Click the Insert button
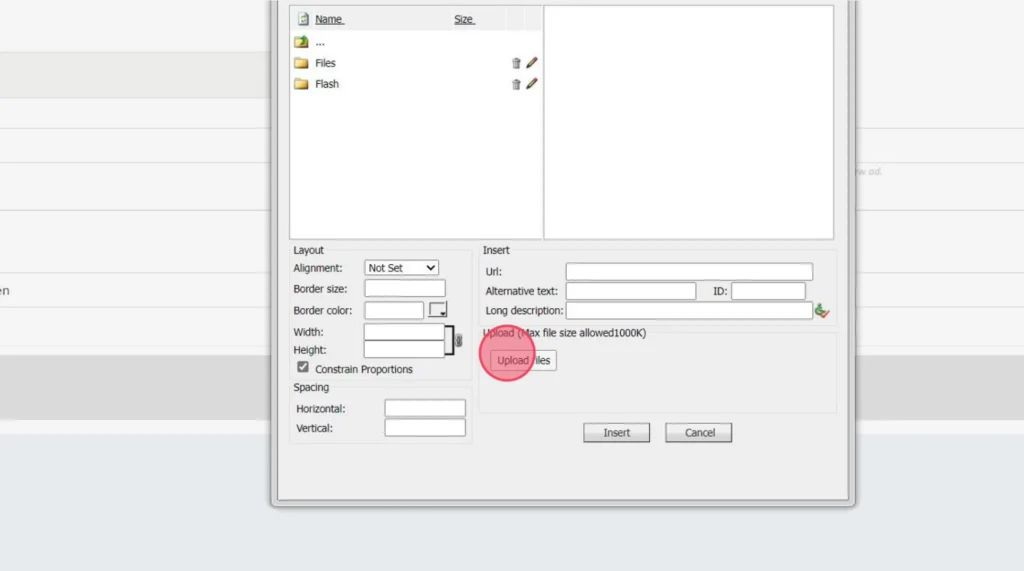Viewport: 1024px width, 571px height. (616, 433)
